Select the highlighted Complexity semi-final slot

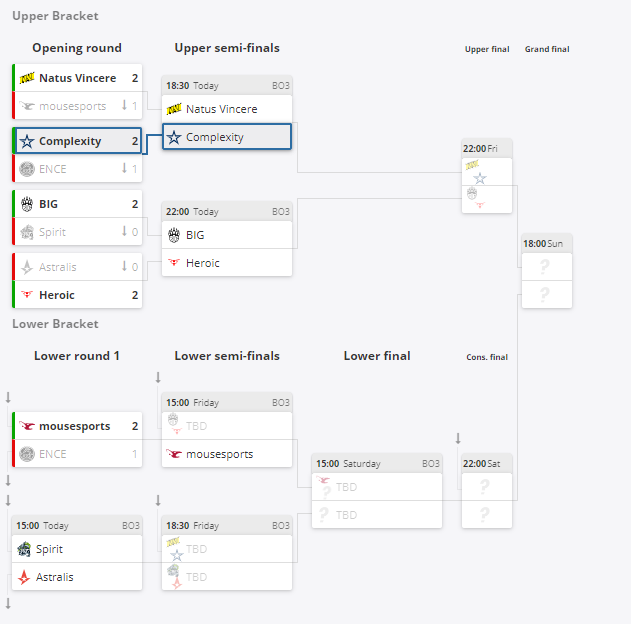click(x=227, y=137)
